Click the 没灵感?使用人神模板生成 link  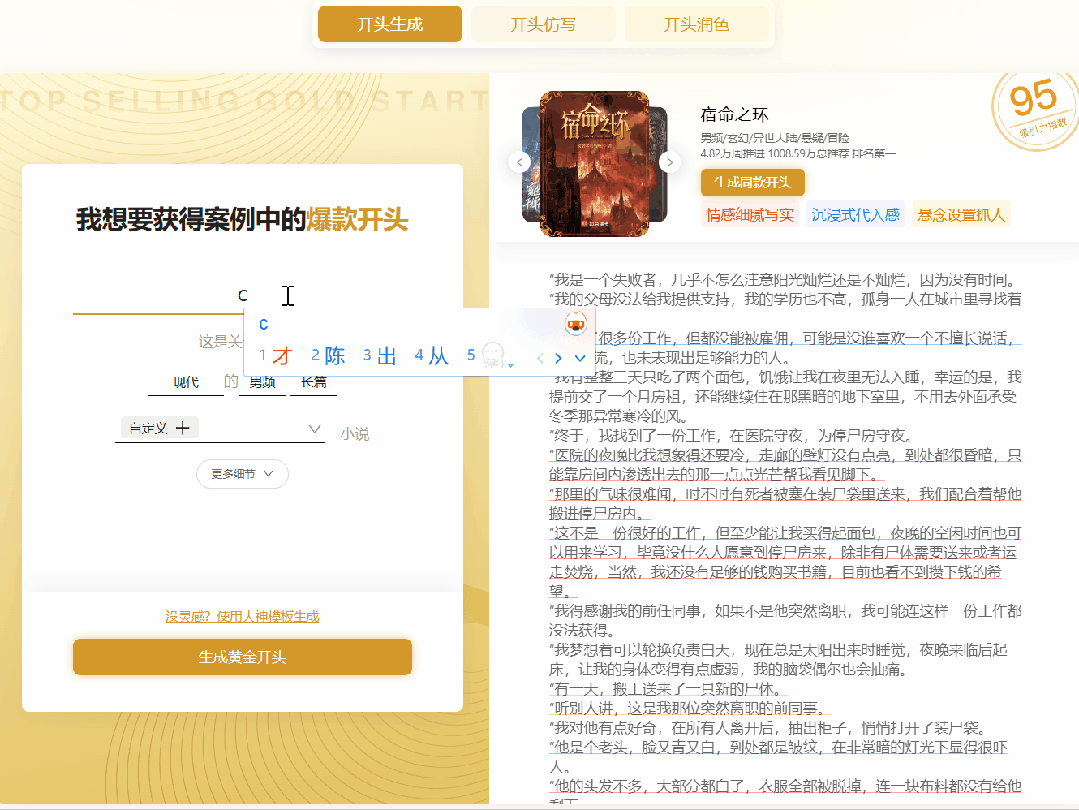click(242, 617)
